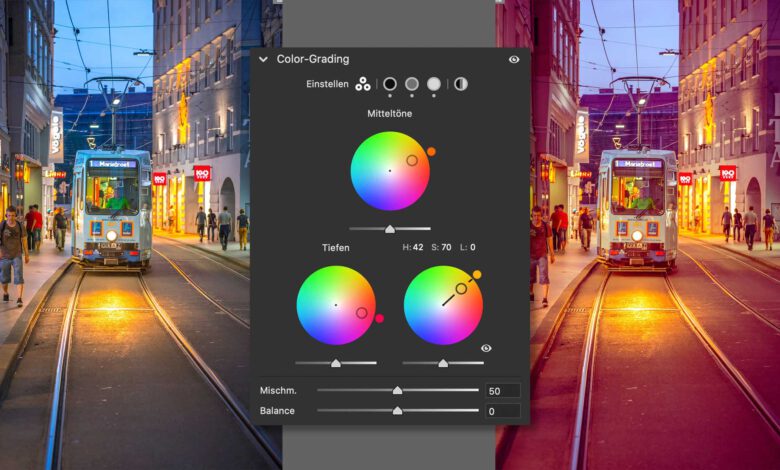Click the Einstellen label
The image size is (780, 470).
coord(327,84)
